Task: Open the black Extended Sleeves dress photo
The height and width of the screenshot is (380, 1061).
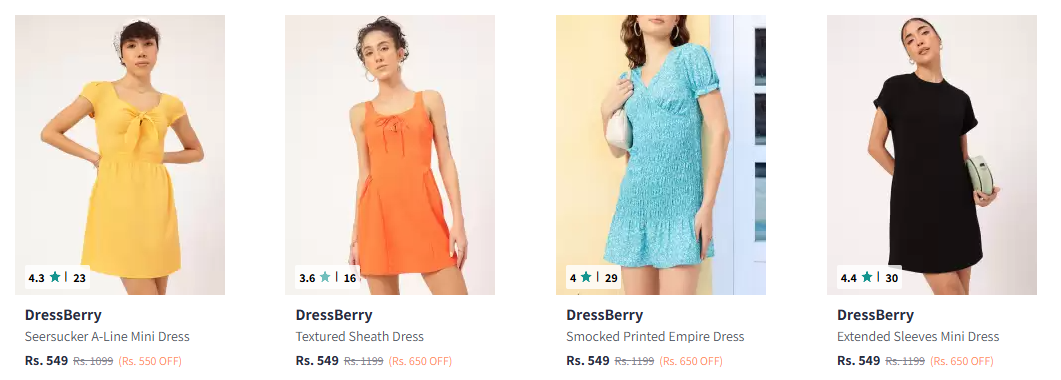Action: [x=932, y=155]
